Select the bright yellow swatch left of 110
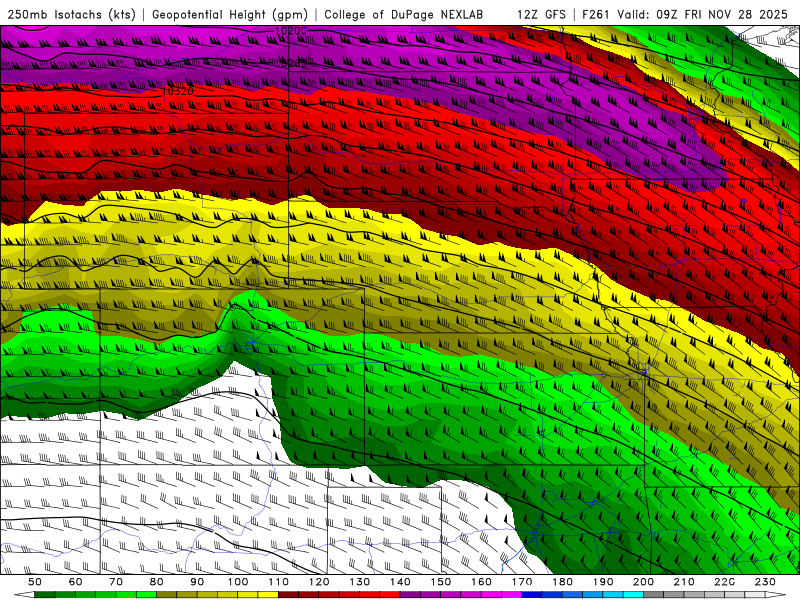The height and width of the screenshot is (600, 800). tap(268, 595)
